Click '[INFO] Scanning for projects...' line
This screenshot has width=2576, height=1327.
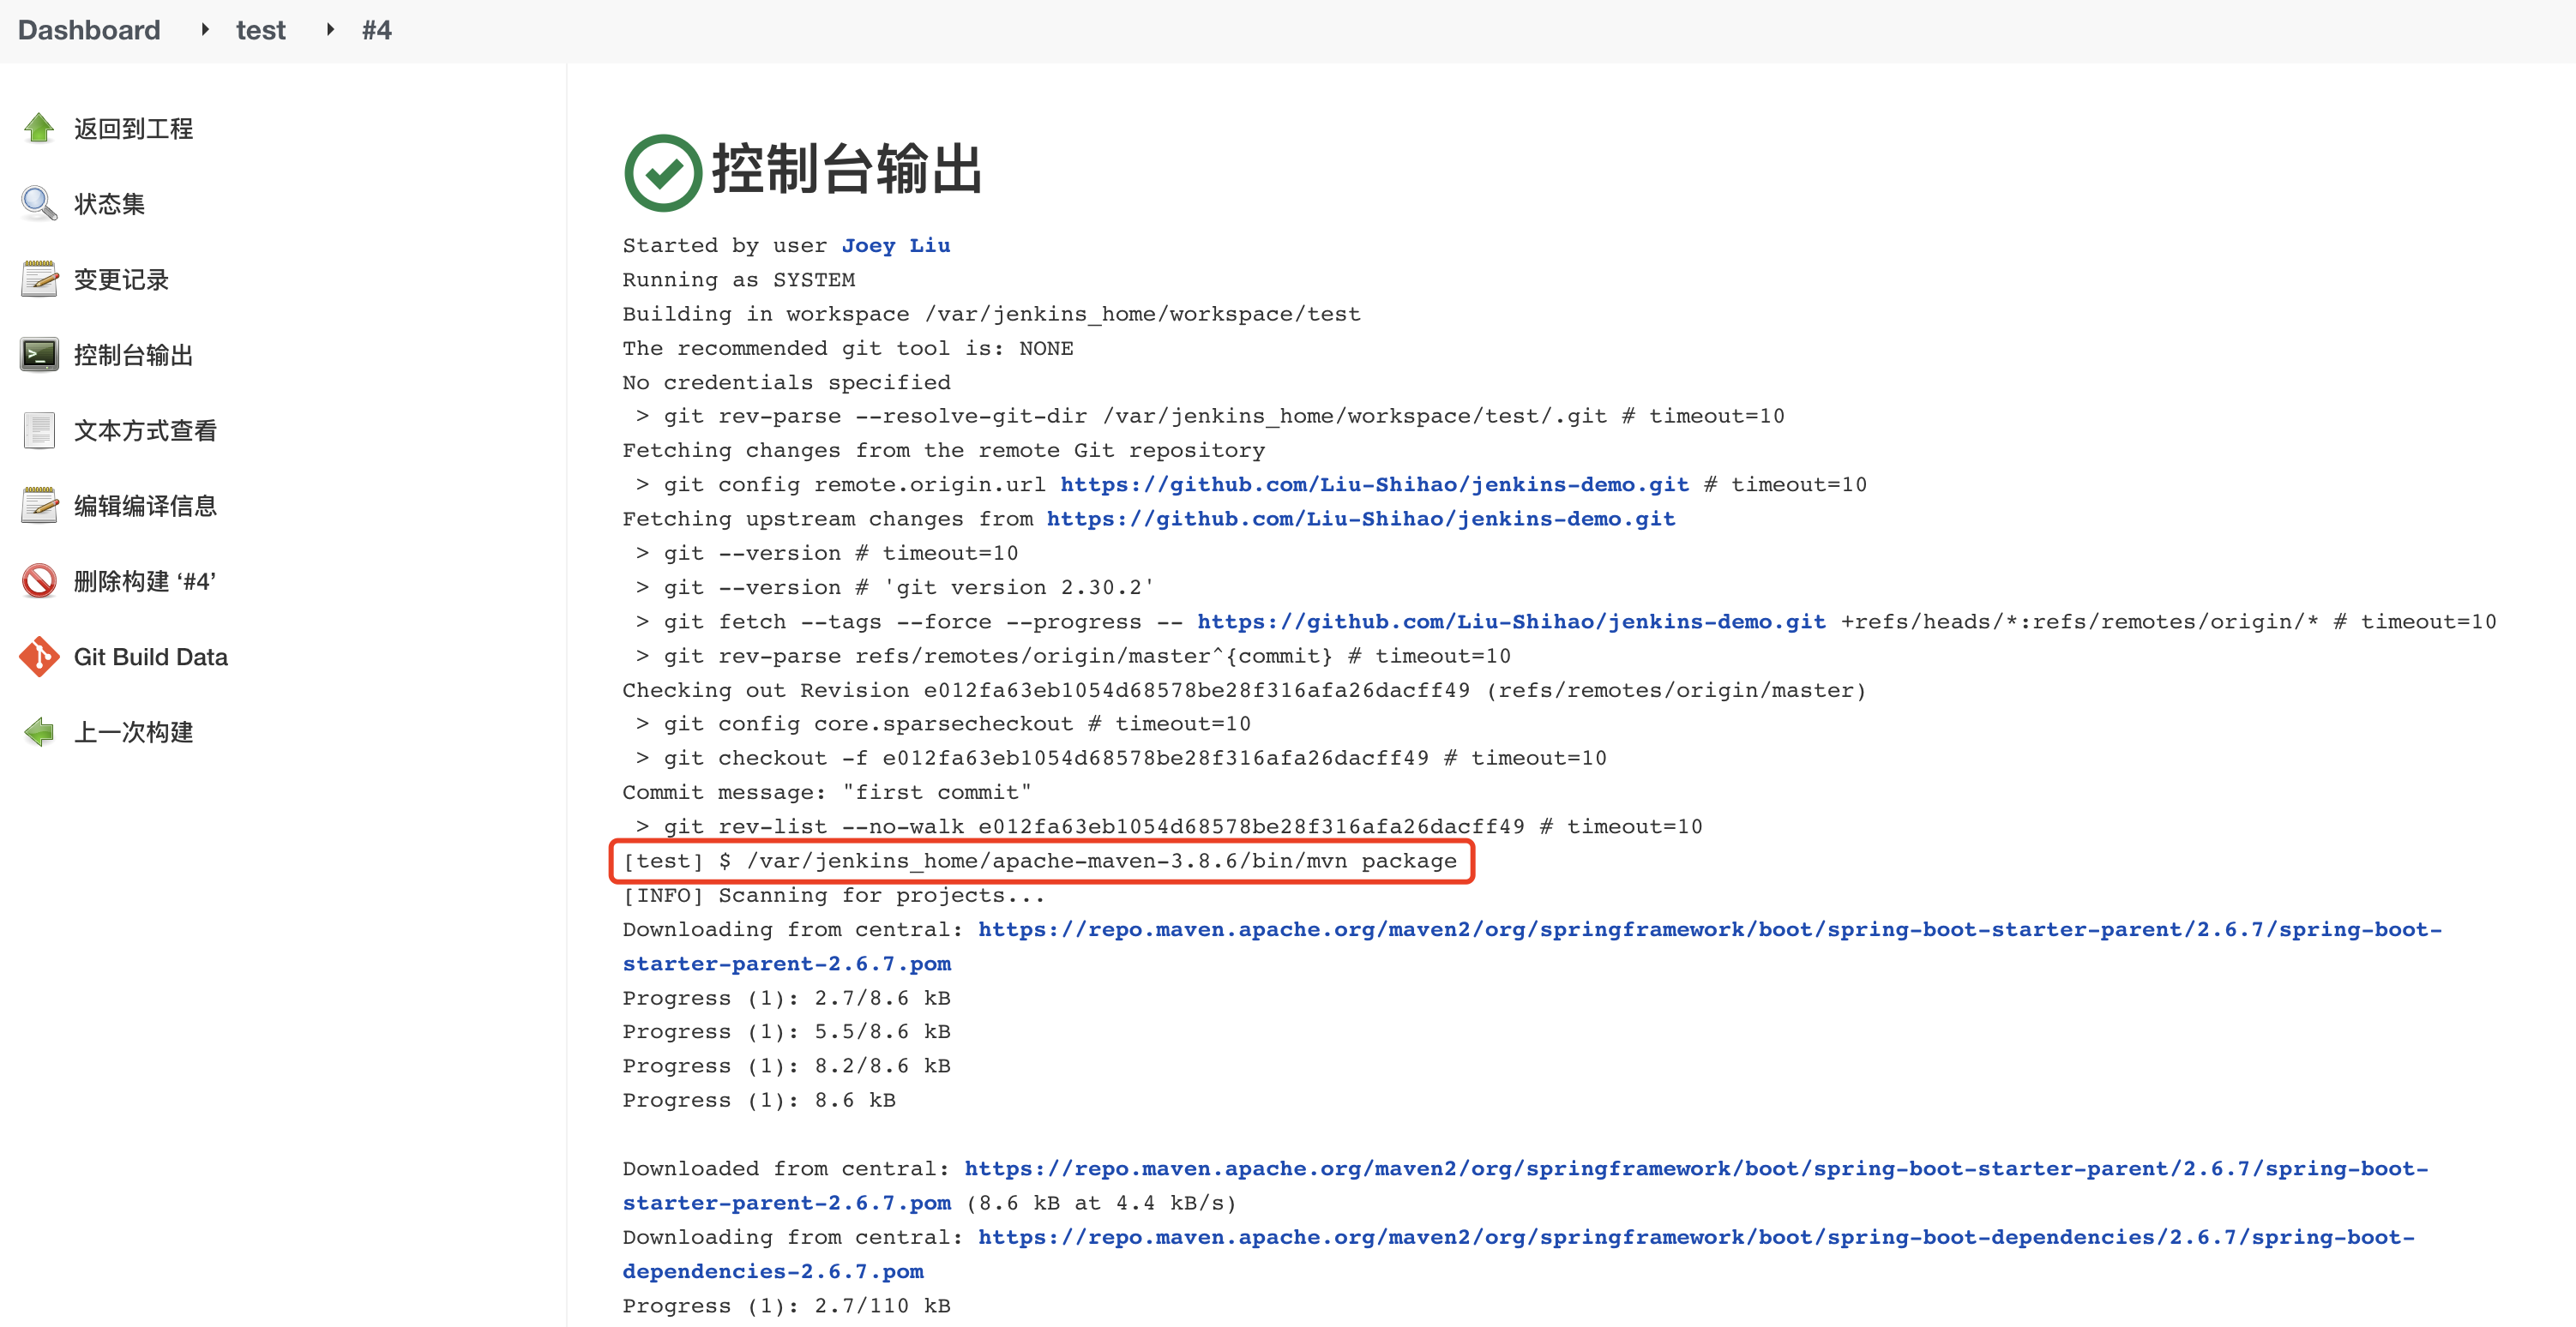coord(833,895)
